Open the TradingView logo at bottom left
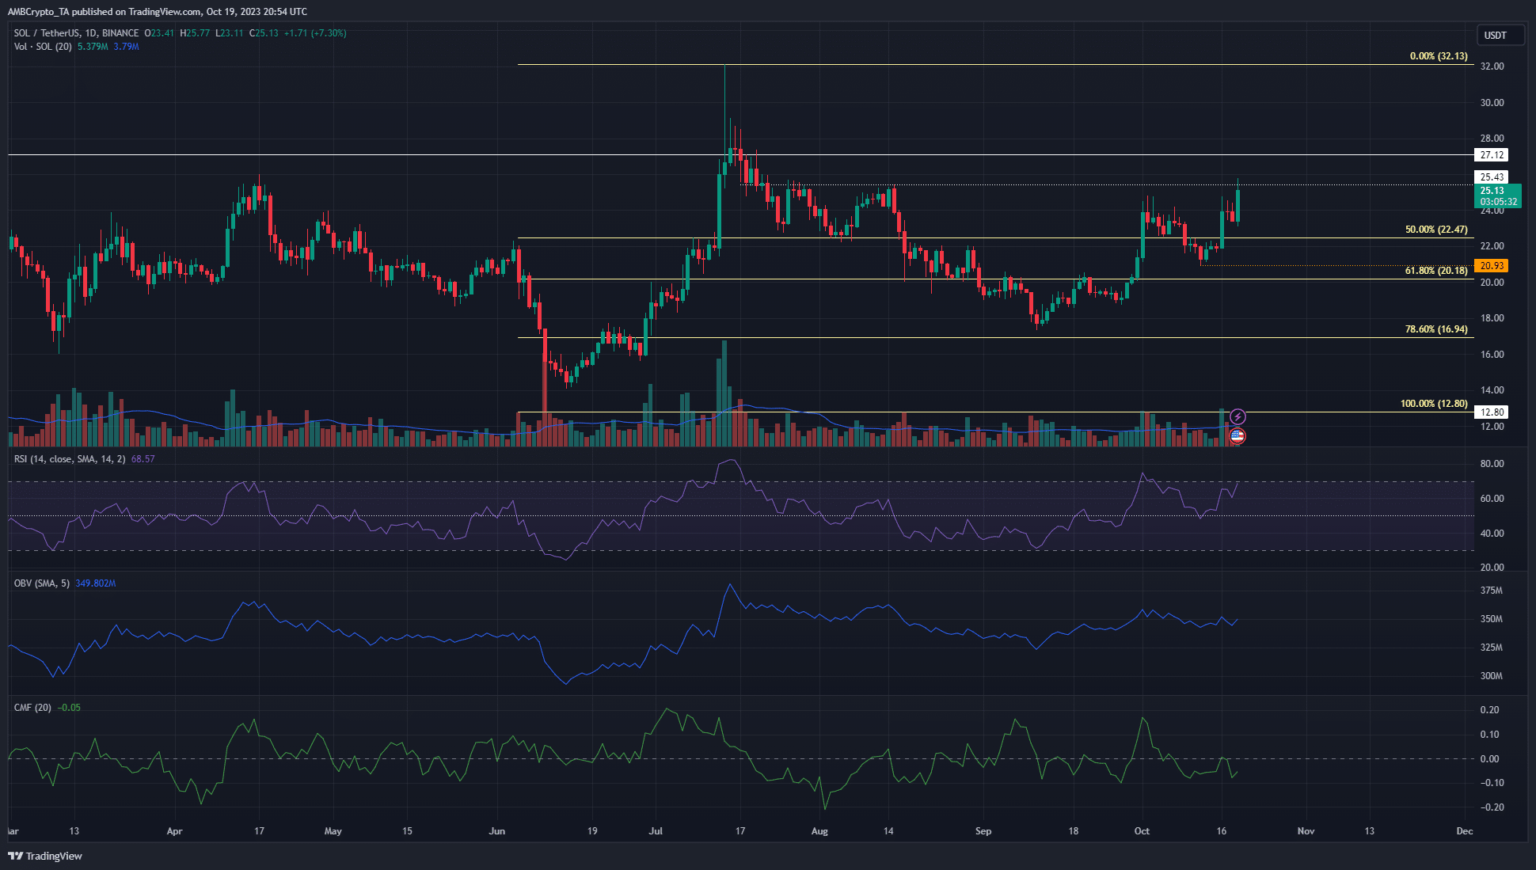The height and width of the screenshot is (870, 1536). point(45,856)
